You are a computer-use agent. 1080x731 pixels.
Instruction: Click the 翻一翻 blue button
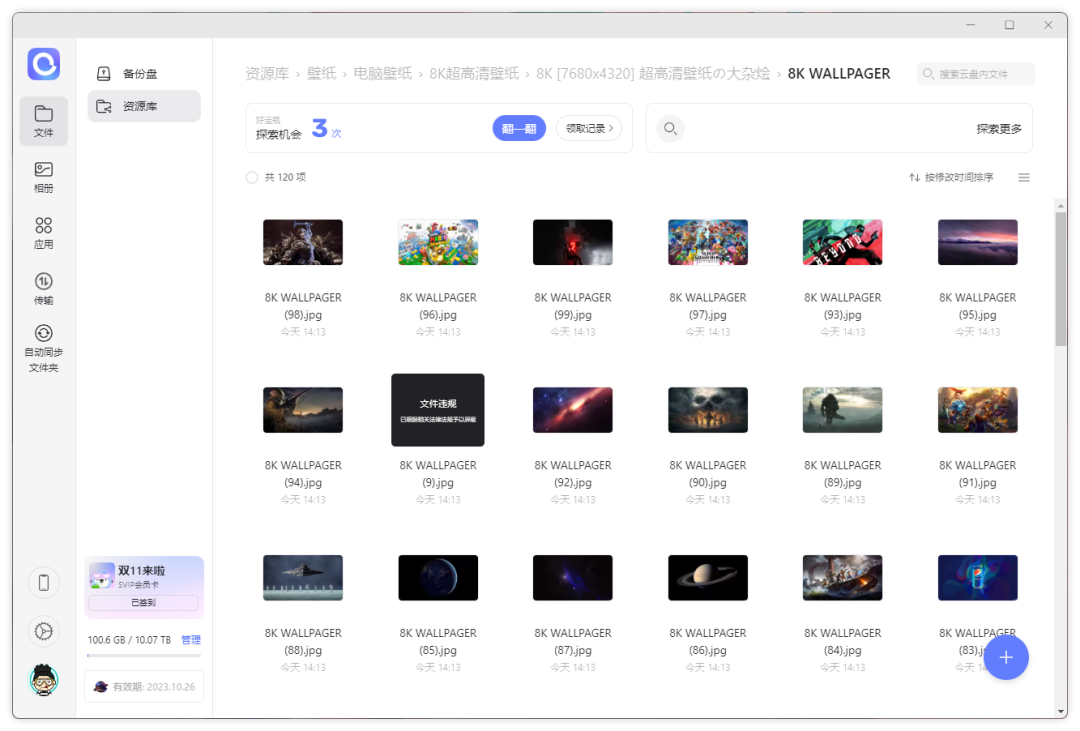(x=519, y=128)
